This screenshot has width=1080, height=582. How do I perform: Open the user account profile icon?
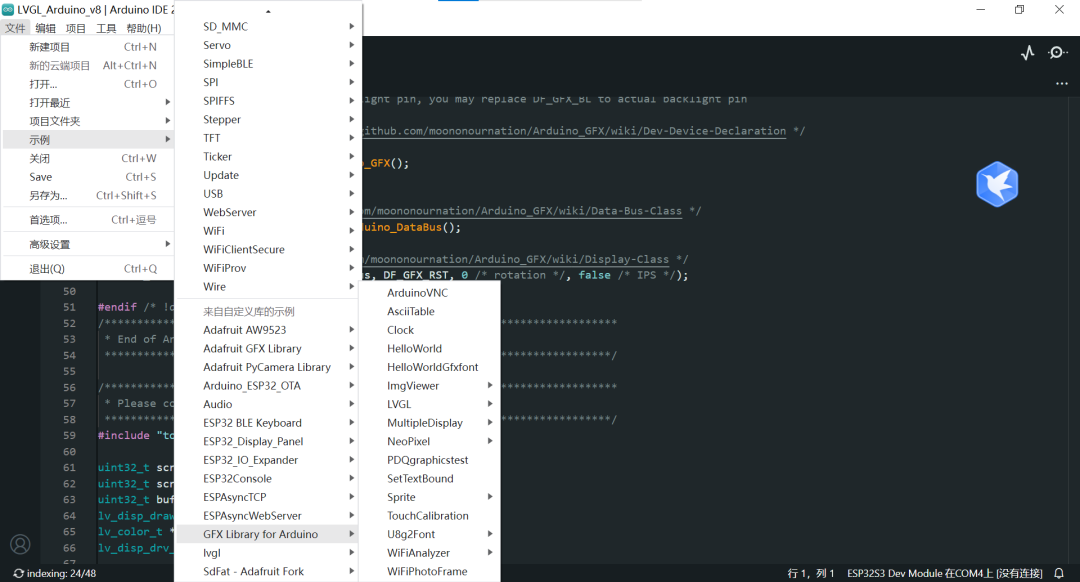point(21,545)
